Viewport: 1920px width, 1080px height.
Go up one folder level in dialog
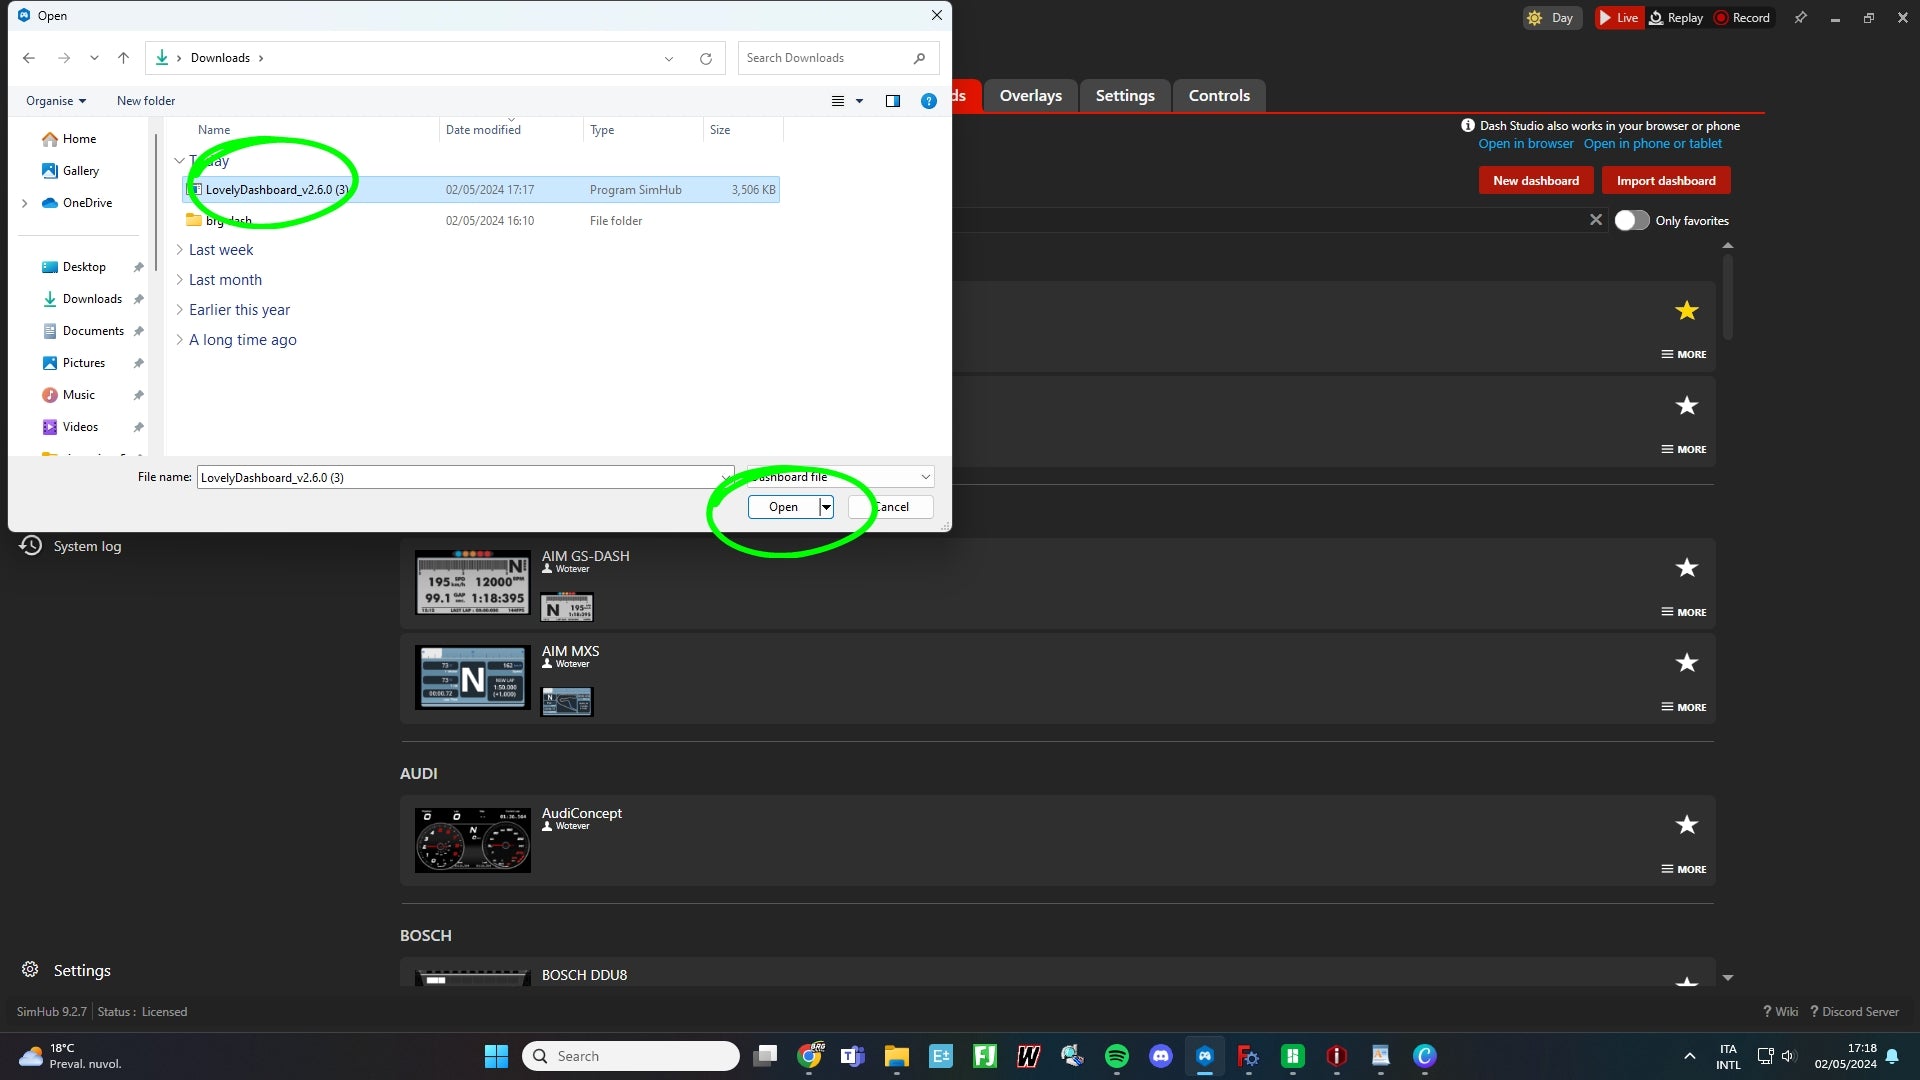coord(123,58)
